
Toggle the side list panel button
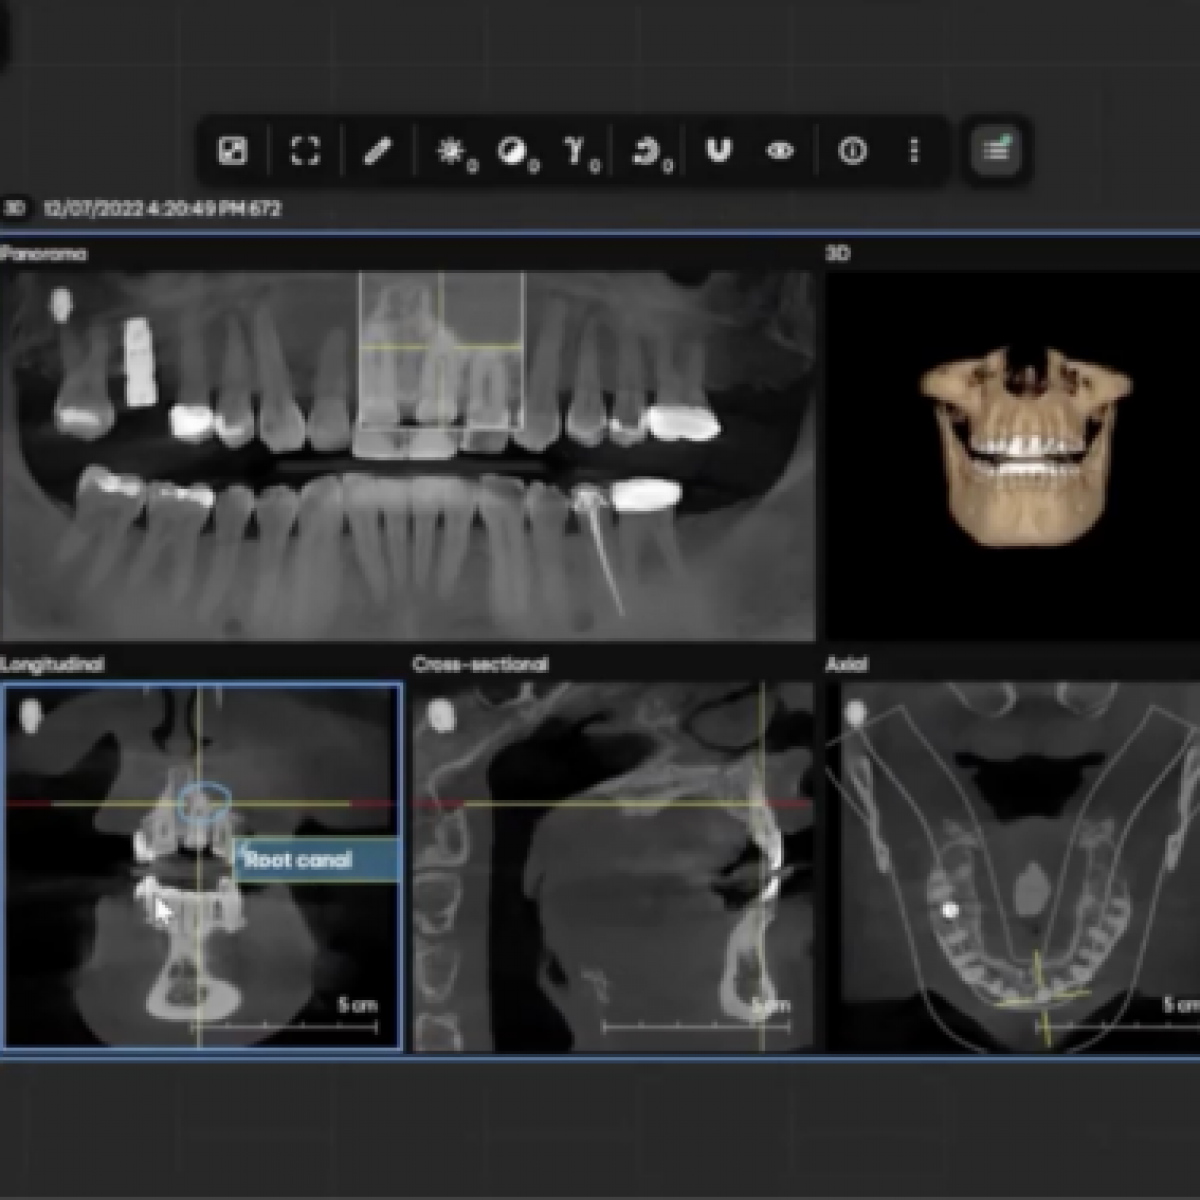click(x=994, y=151)
